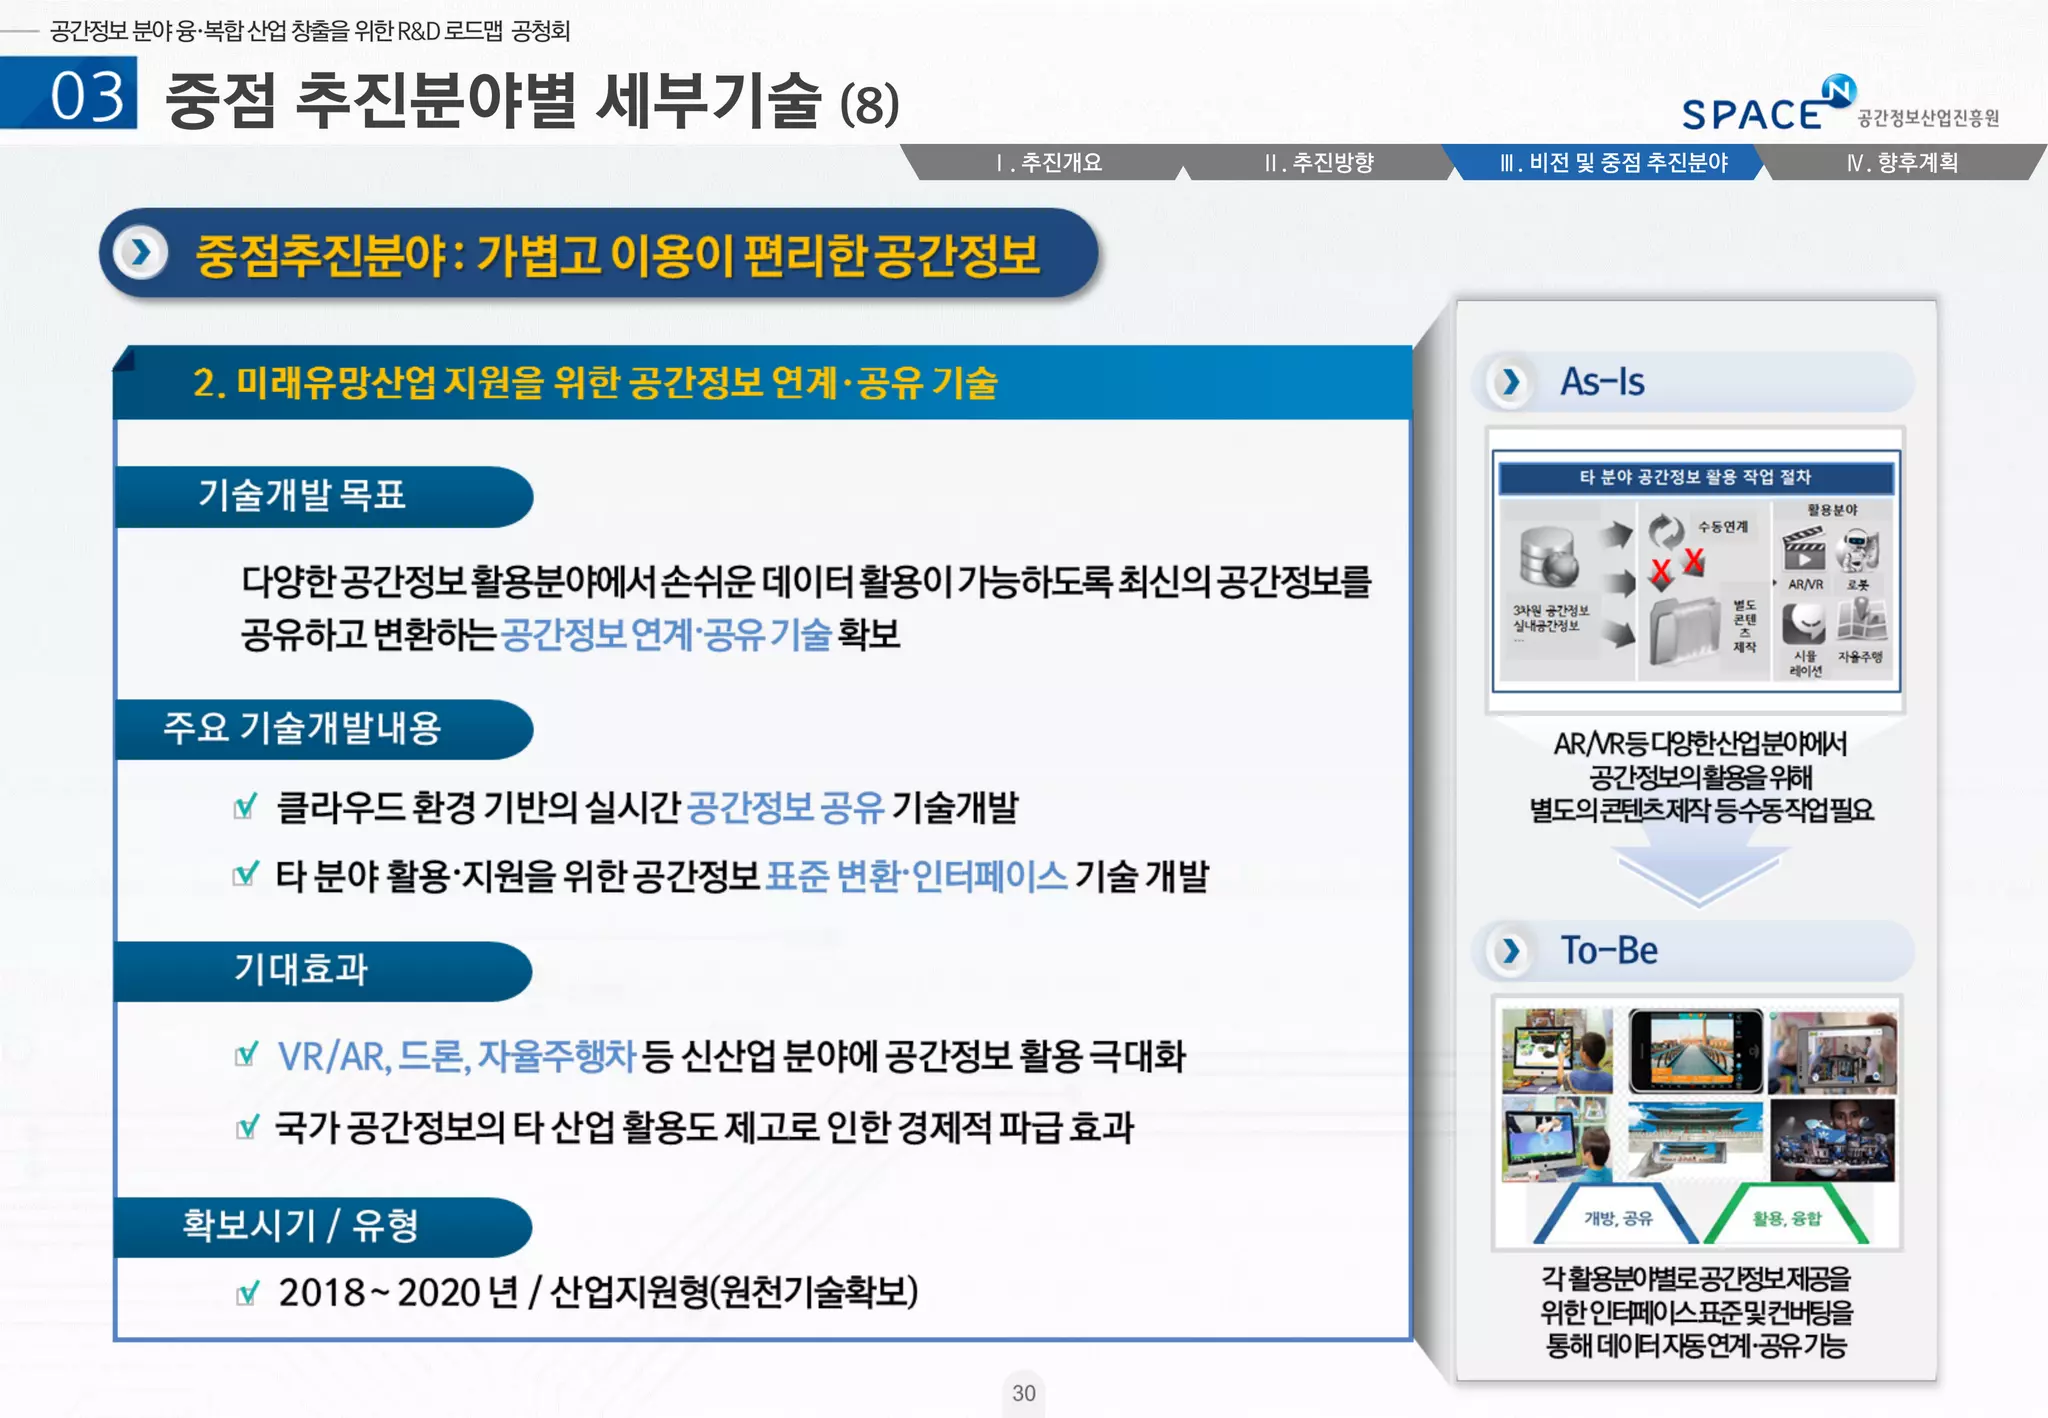The height and width of the screenshot is (1418, 2048).
Task: Select the Ⅱ. 추진방향 tab
Action: (1318, 163)
